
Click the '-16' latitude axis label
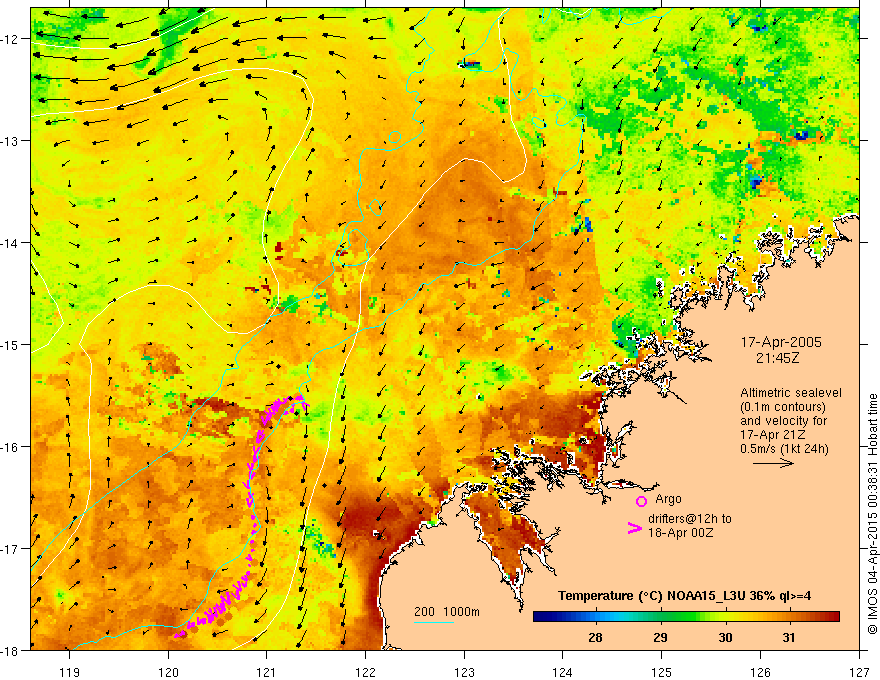(x=11, y=447)
